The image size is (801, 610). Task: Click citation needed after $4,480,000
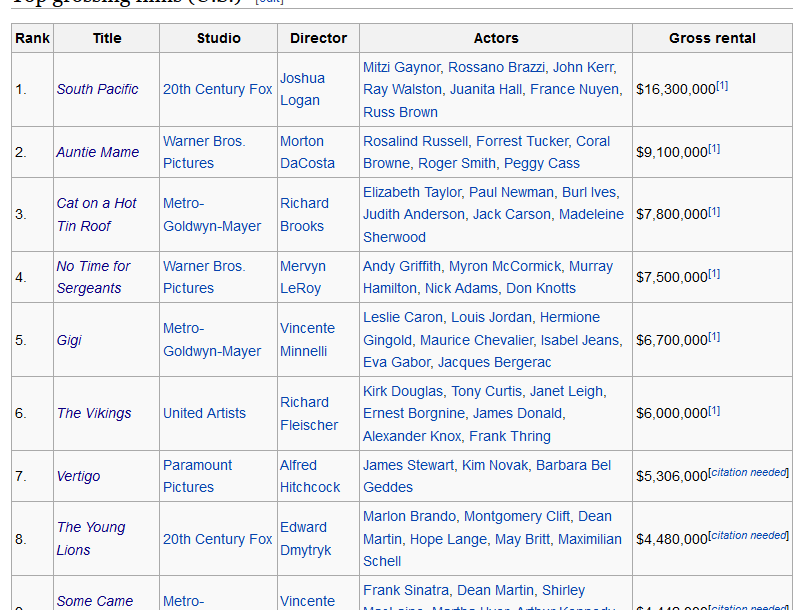coord(748,535)
